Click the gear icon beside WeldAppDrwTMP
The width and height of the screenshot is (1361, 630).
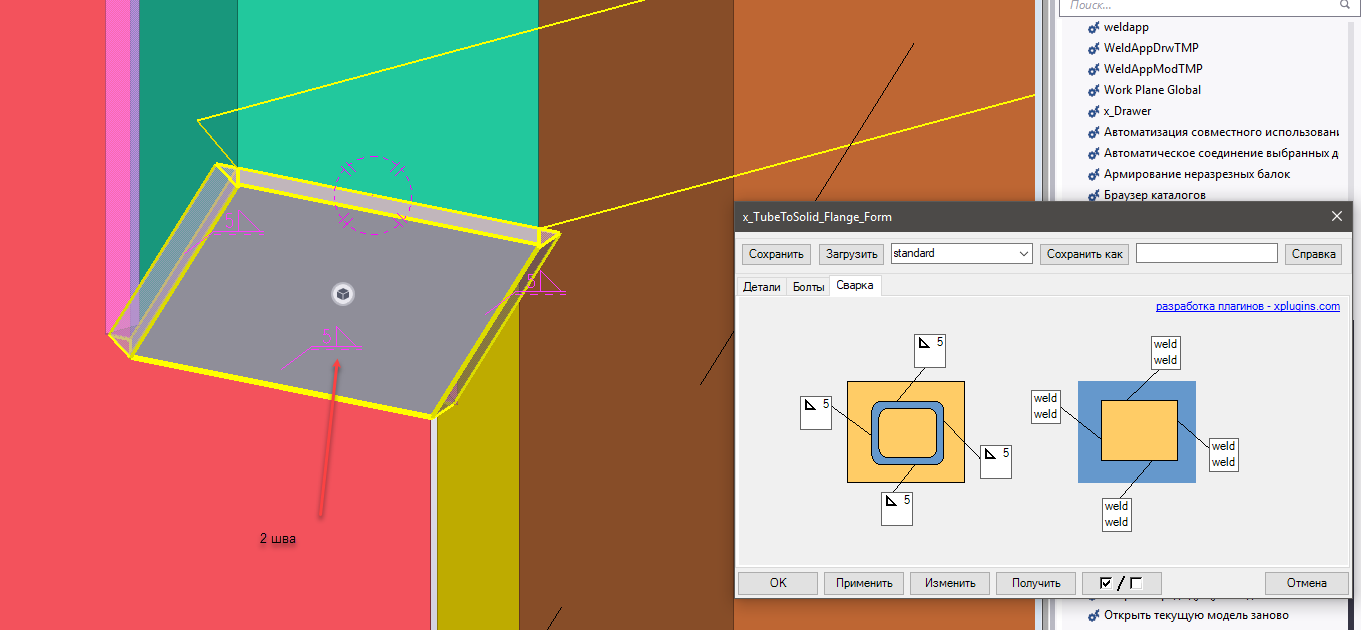[1093, 48]
